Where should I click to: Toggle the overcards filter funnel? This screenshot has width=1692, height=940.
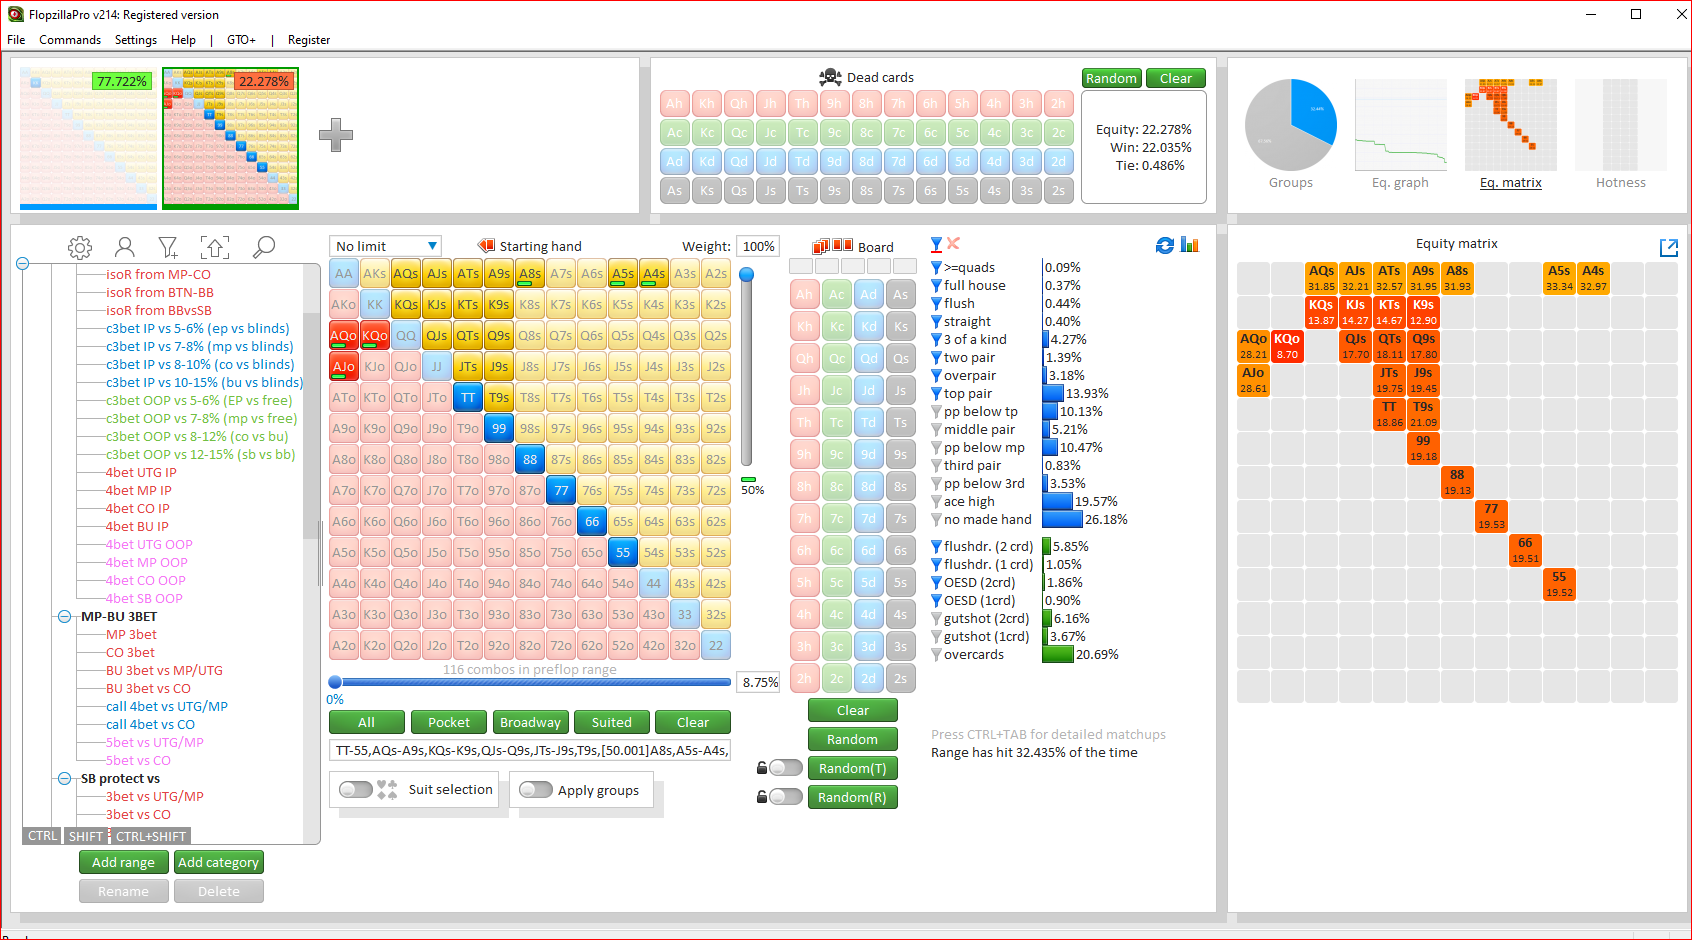[x=936, y=655]
